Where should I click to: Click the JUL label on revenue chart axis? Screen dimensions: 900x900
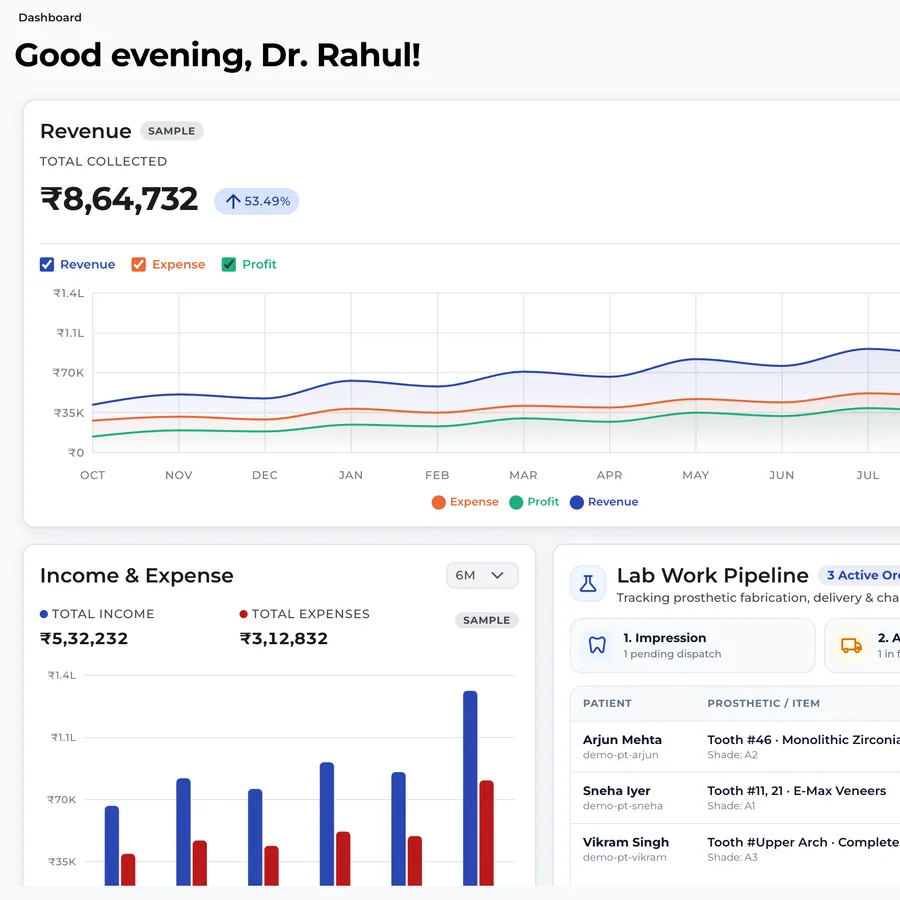(x=868, y=475)
